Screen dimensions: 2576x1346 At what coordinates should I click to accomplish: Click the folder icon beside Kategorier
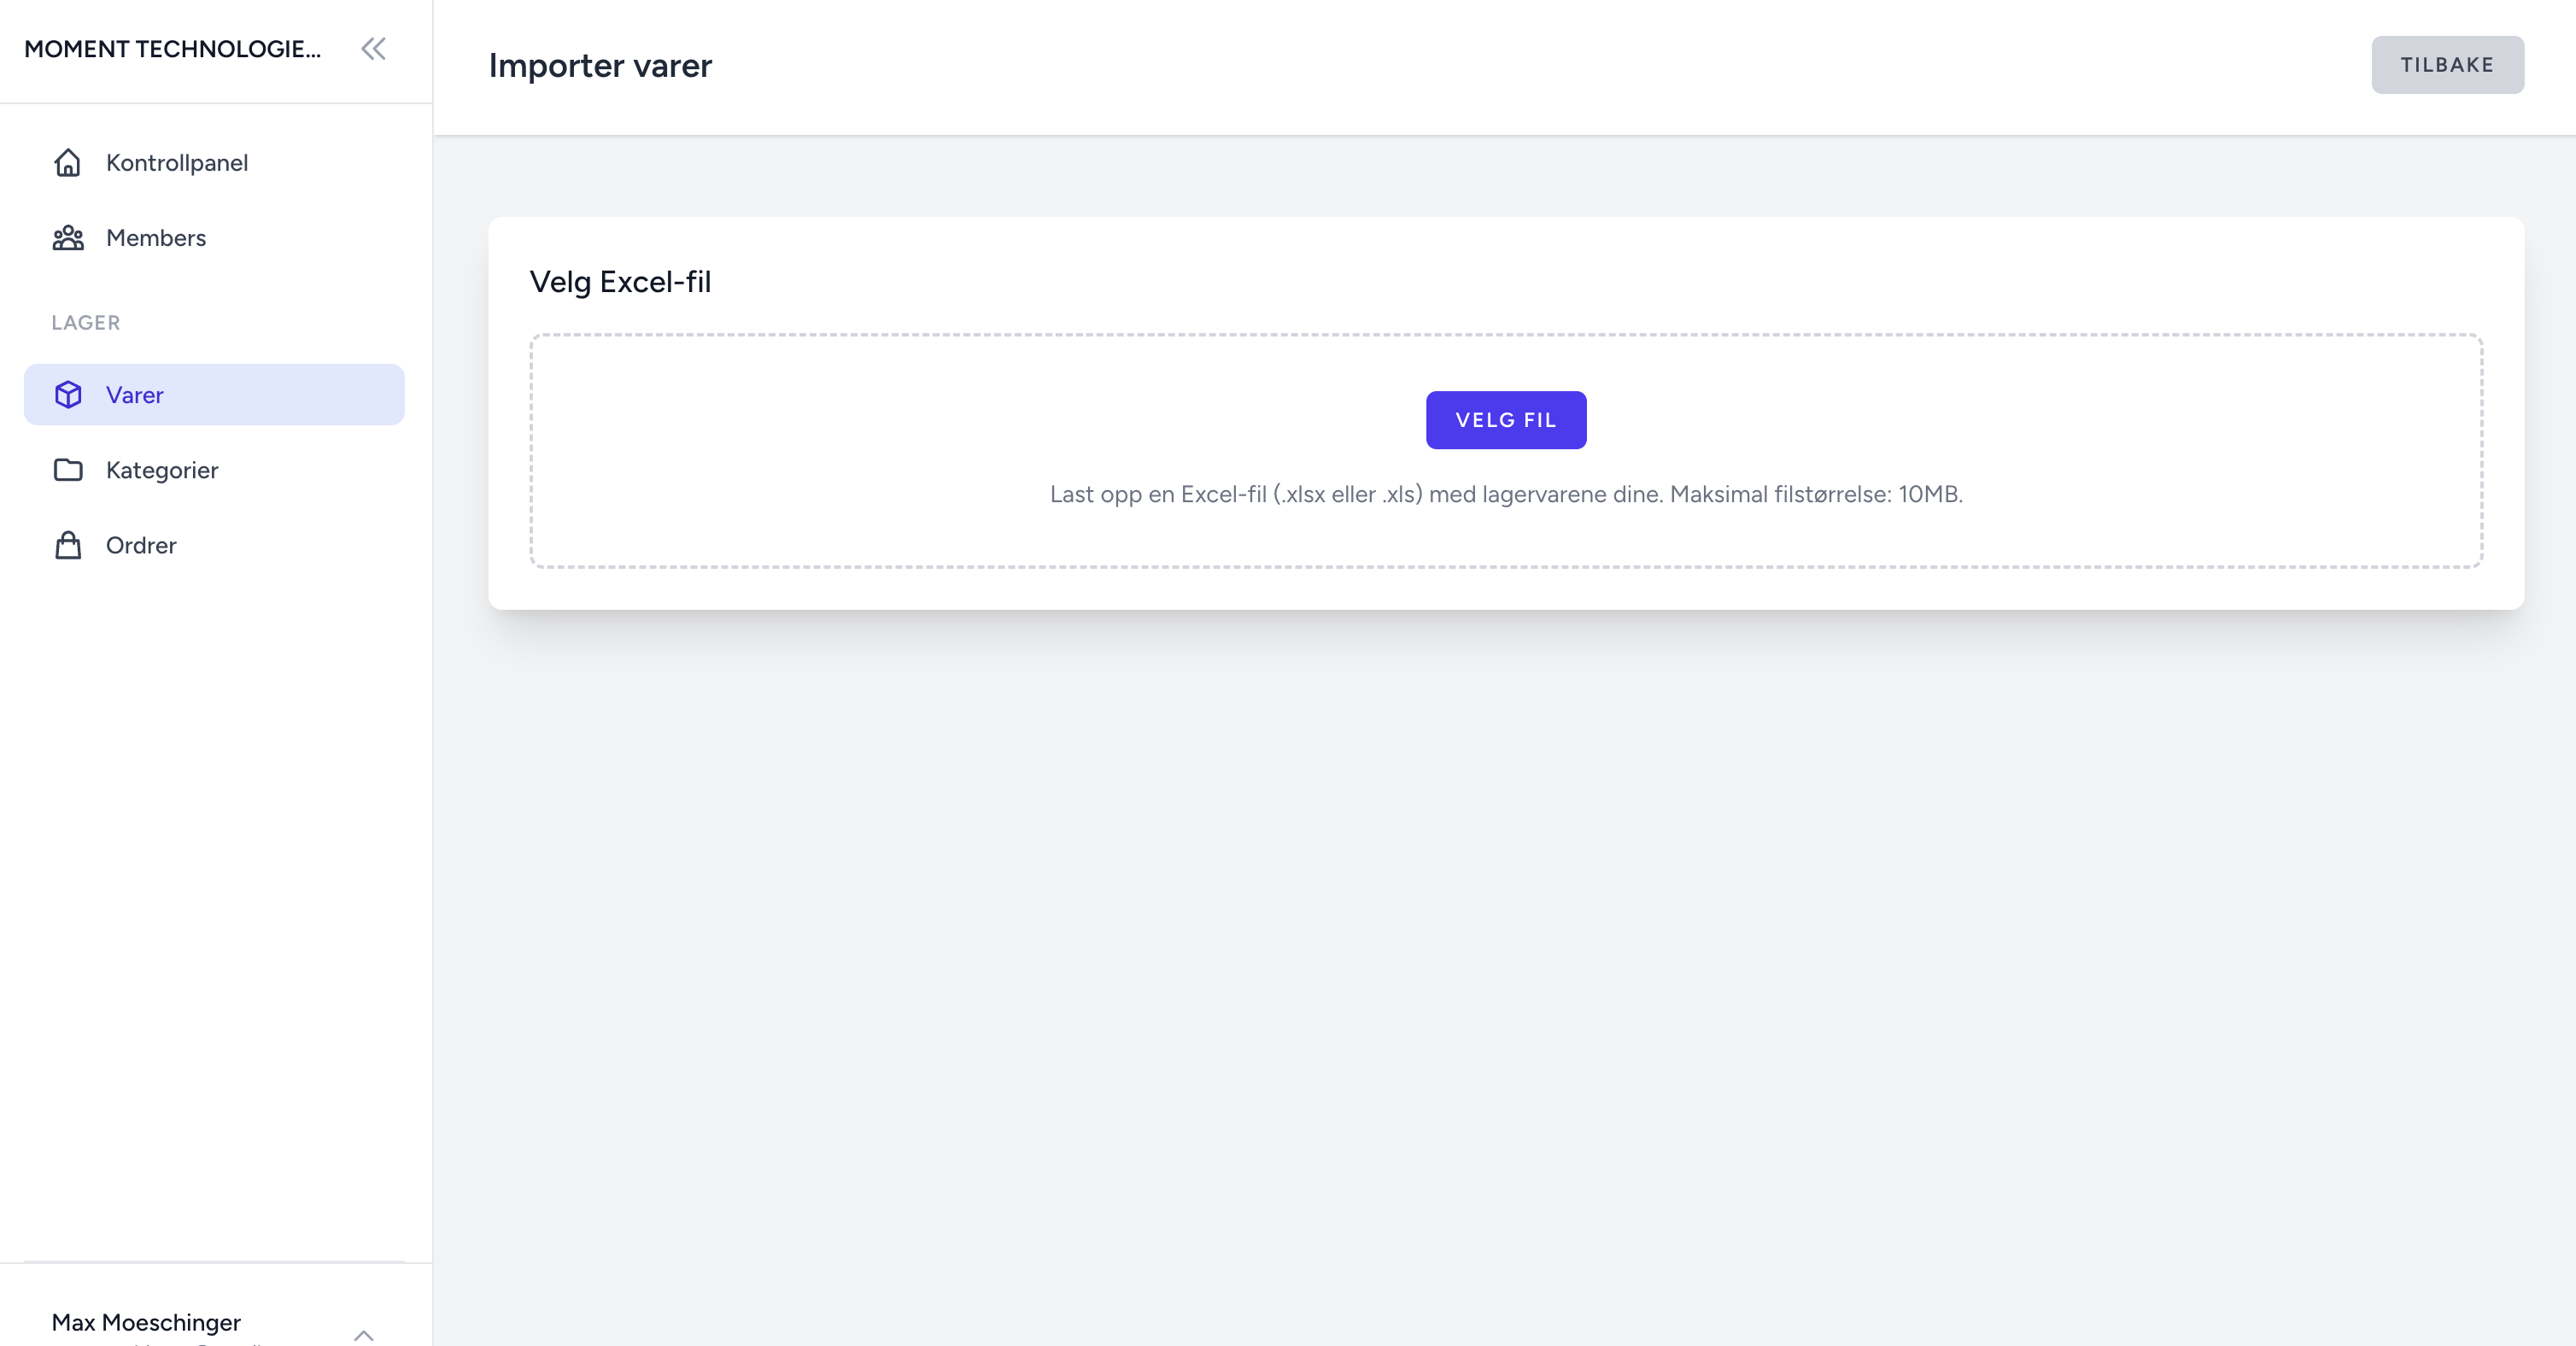(x=68, y=470)
